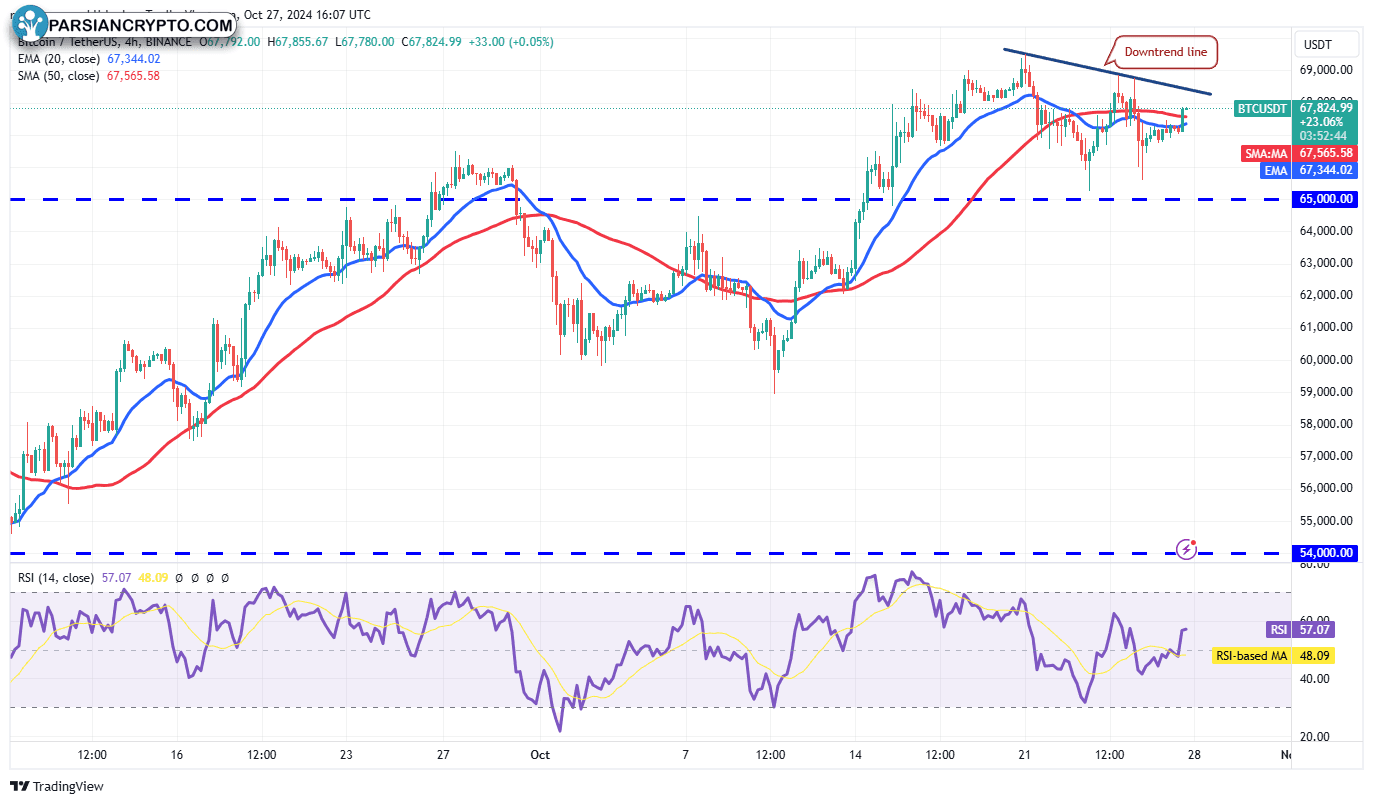1373x804 pixels.
Task: Click the high value H67,855.67 in legend
Action: 300,42
